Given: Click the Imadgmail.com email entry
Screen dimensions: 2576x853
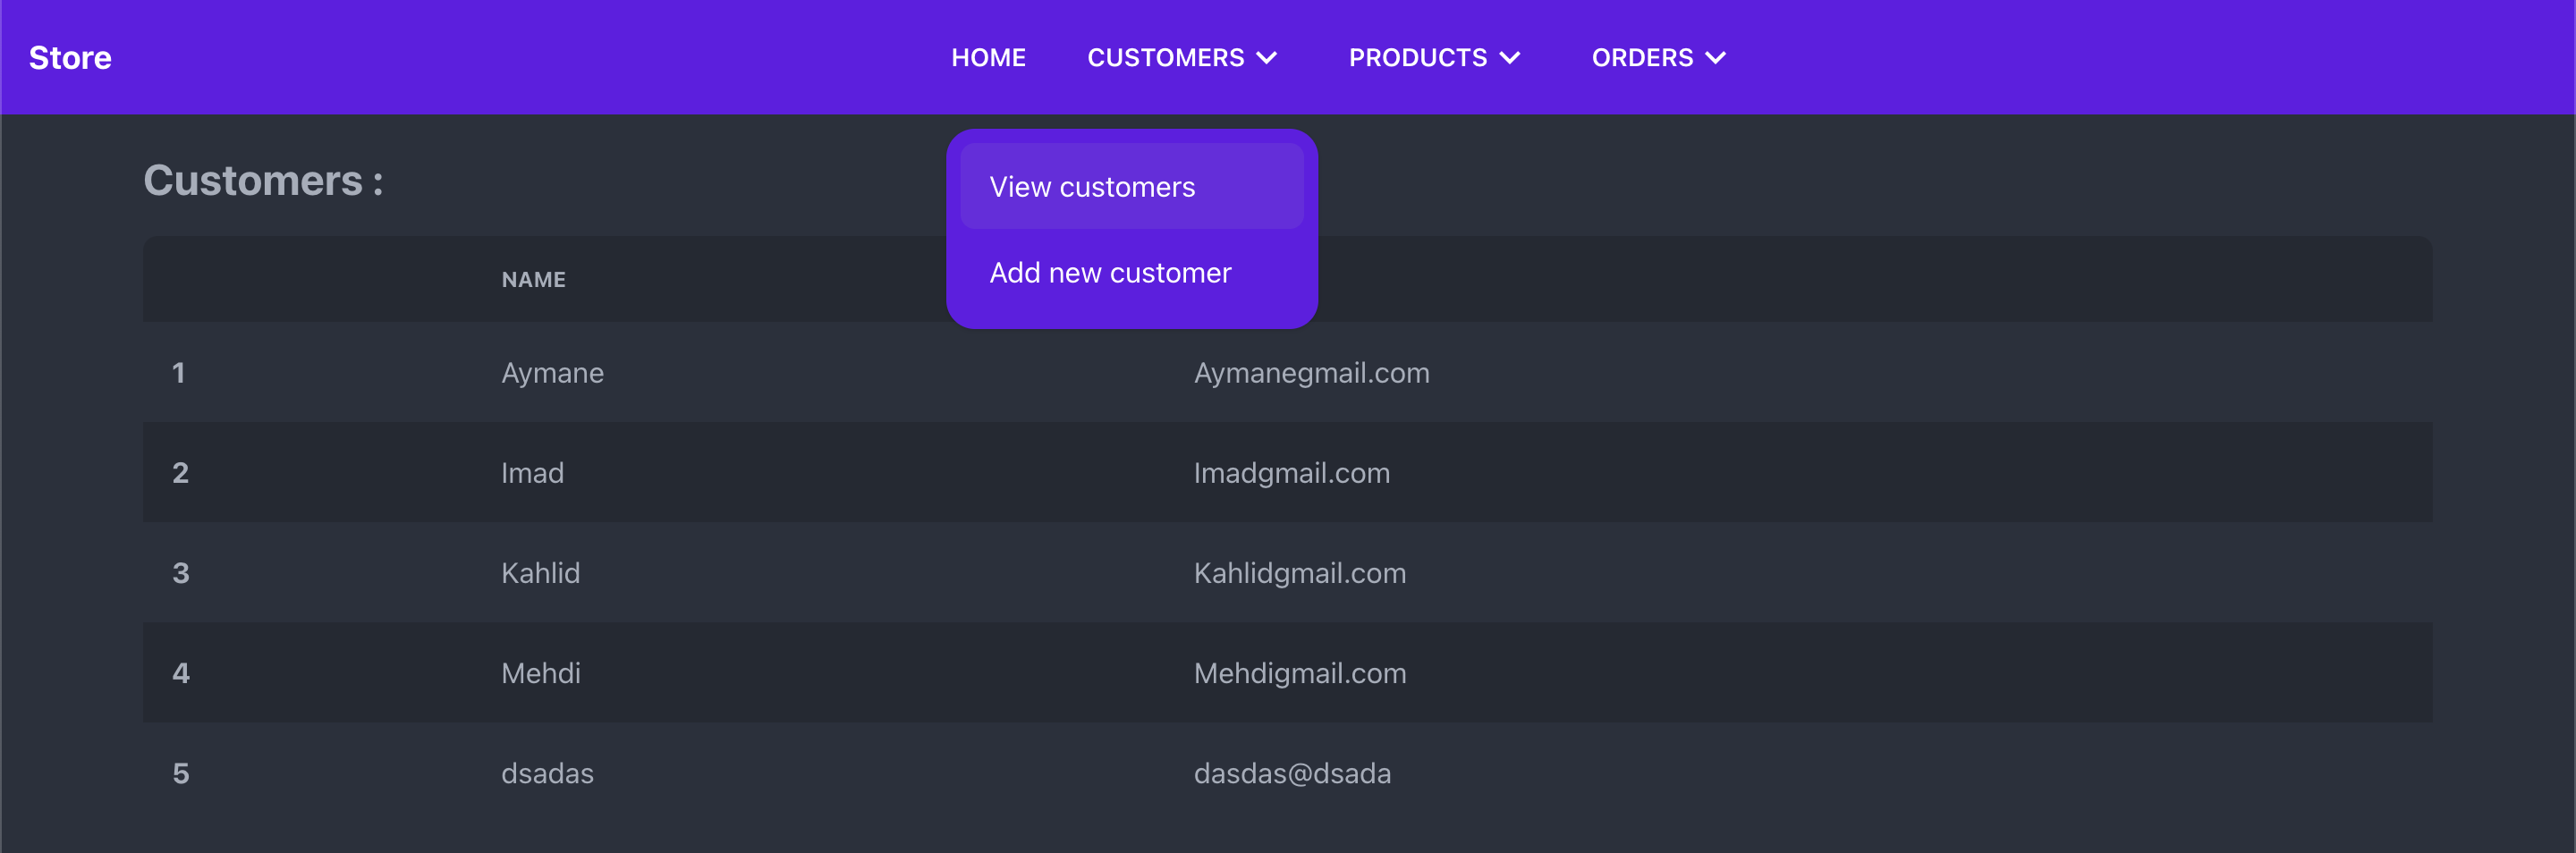Looking at the screenshot, I should (1291, 473).
